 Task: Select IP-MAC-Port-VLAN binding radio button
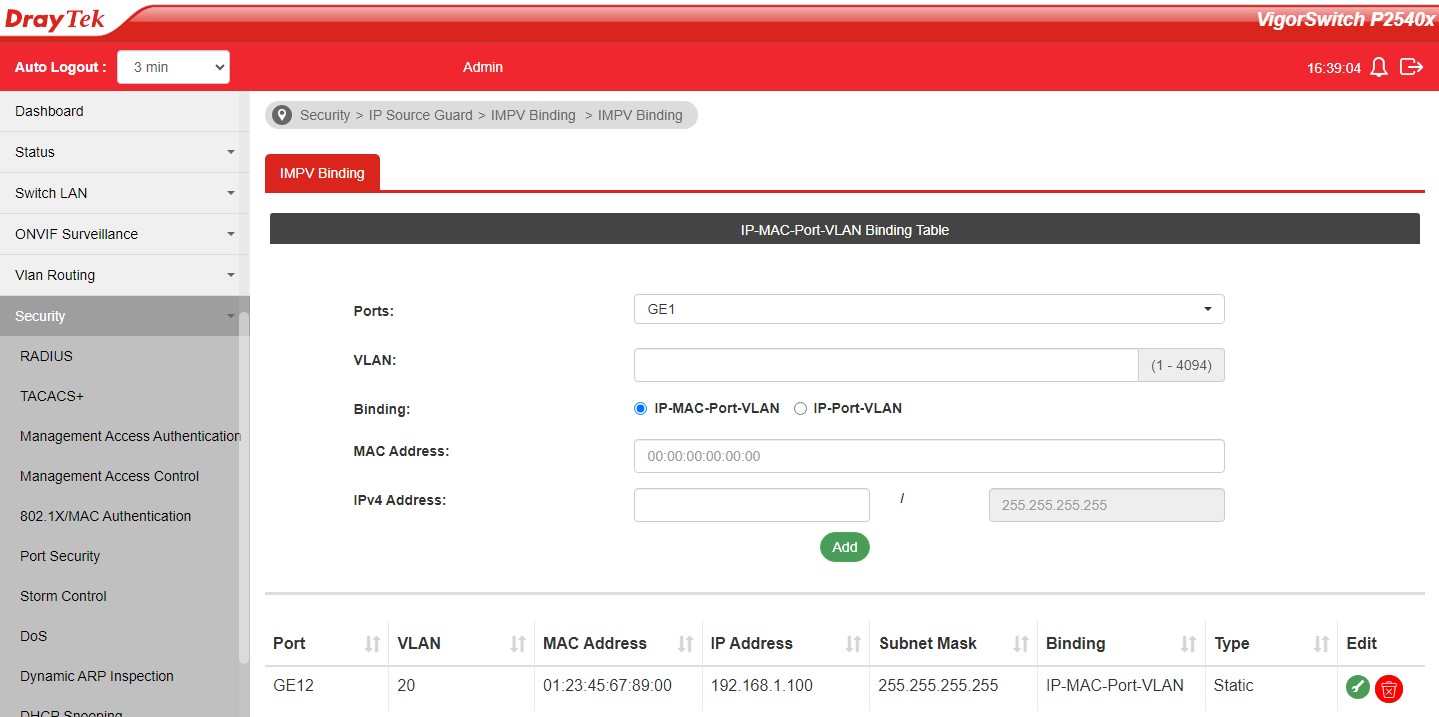click(x=641, y=408)
